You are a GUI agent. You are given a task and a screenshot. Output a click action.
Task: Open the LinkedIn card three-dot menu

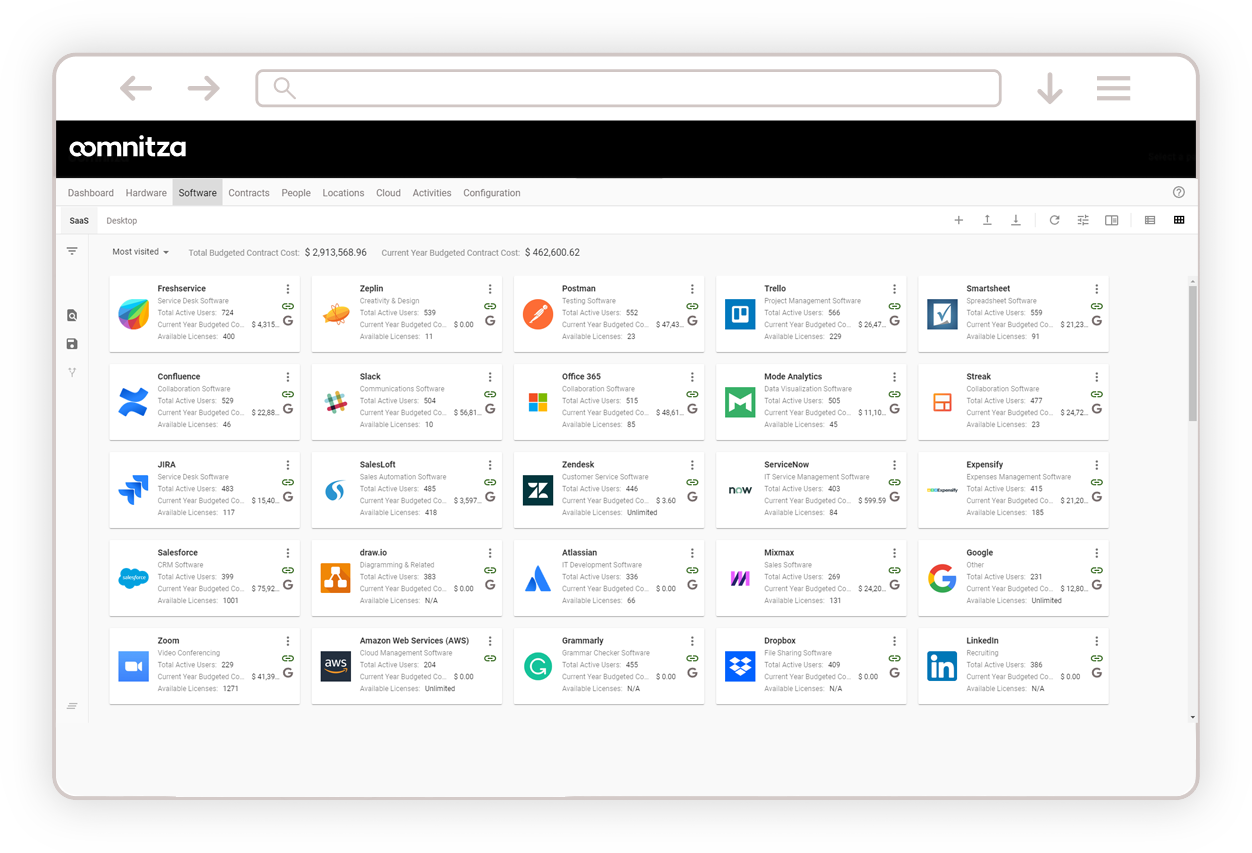(x=1096, y=641)
